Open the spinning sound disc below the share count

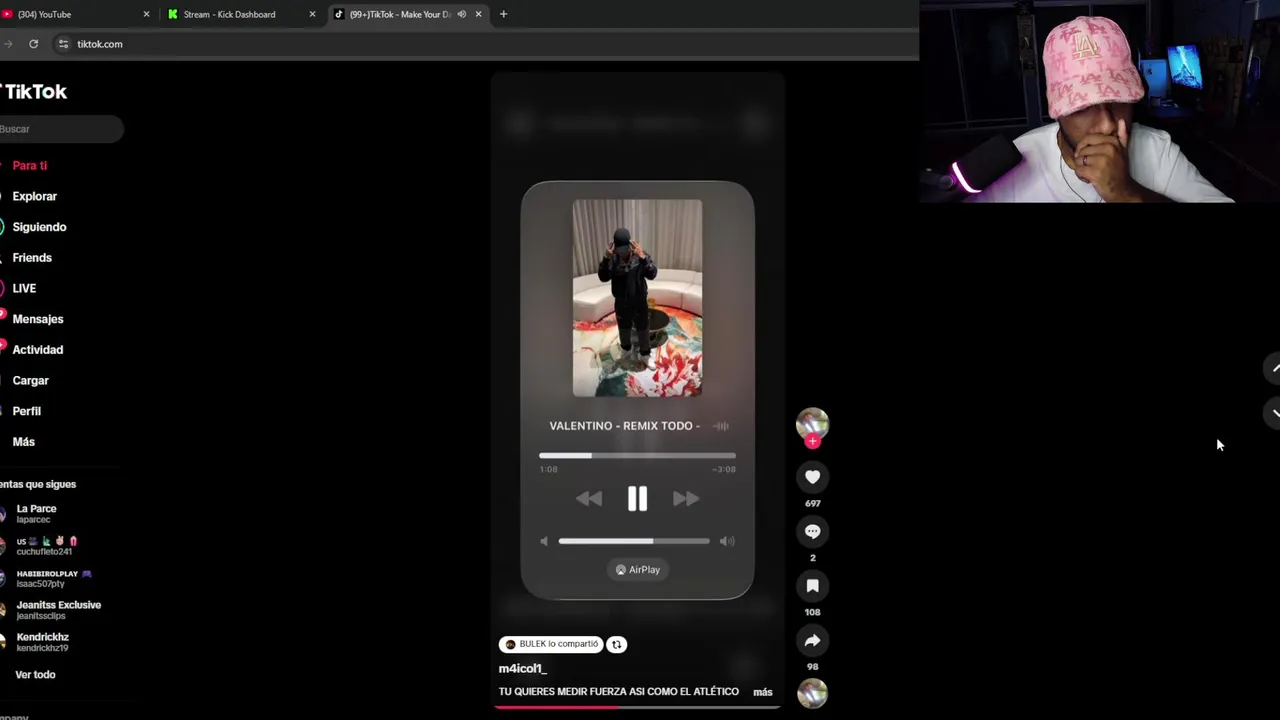[812, 693]
